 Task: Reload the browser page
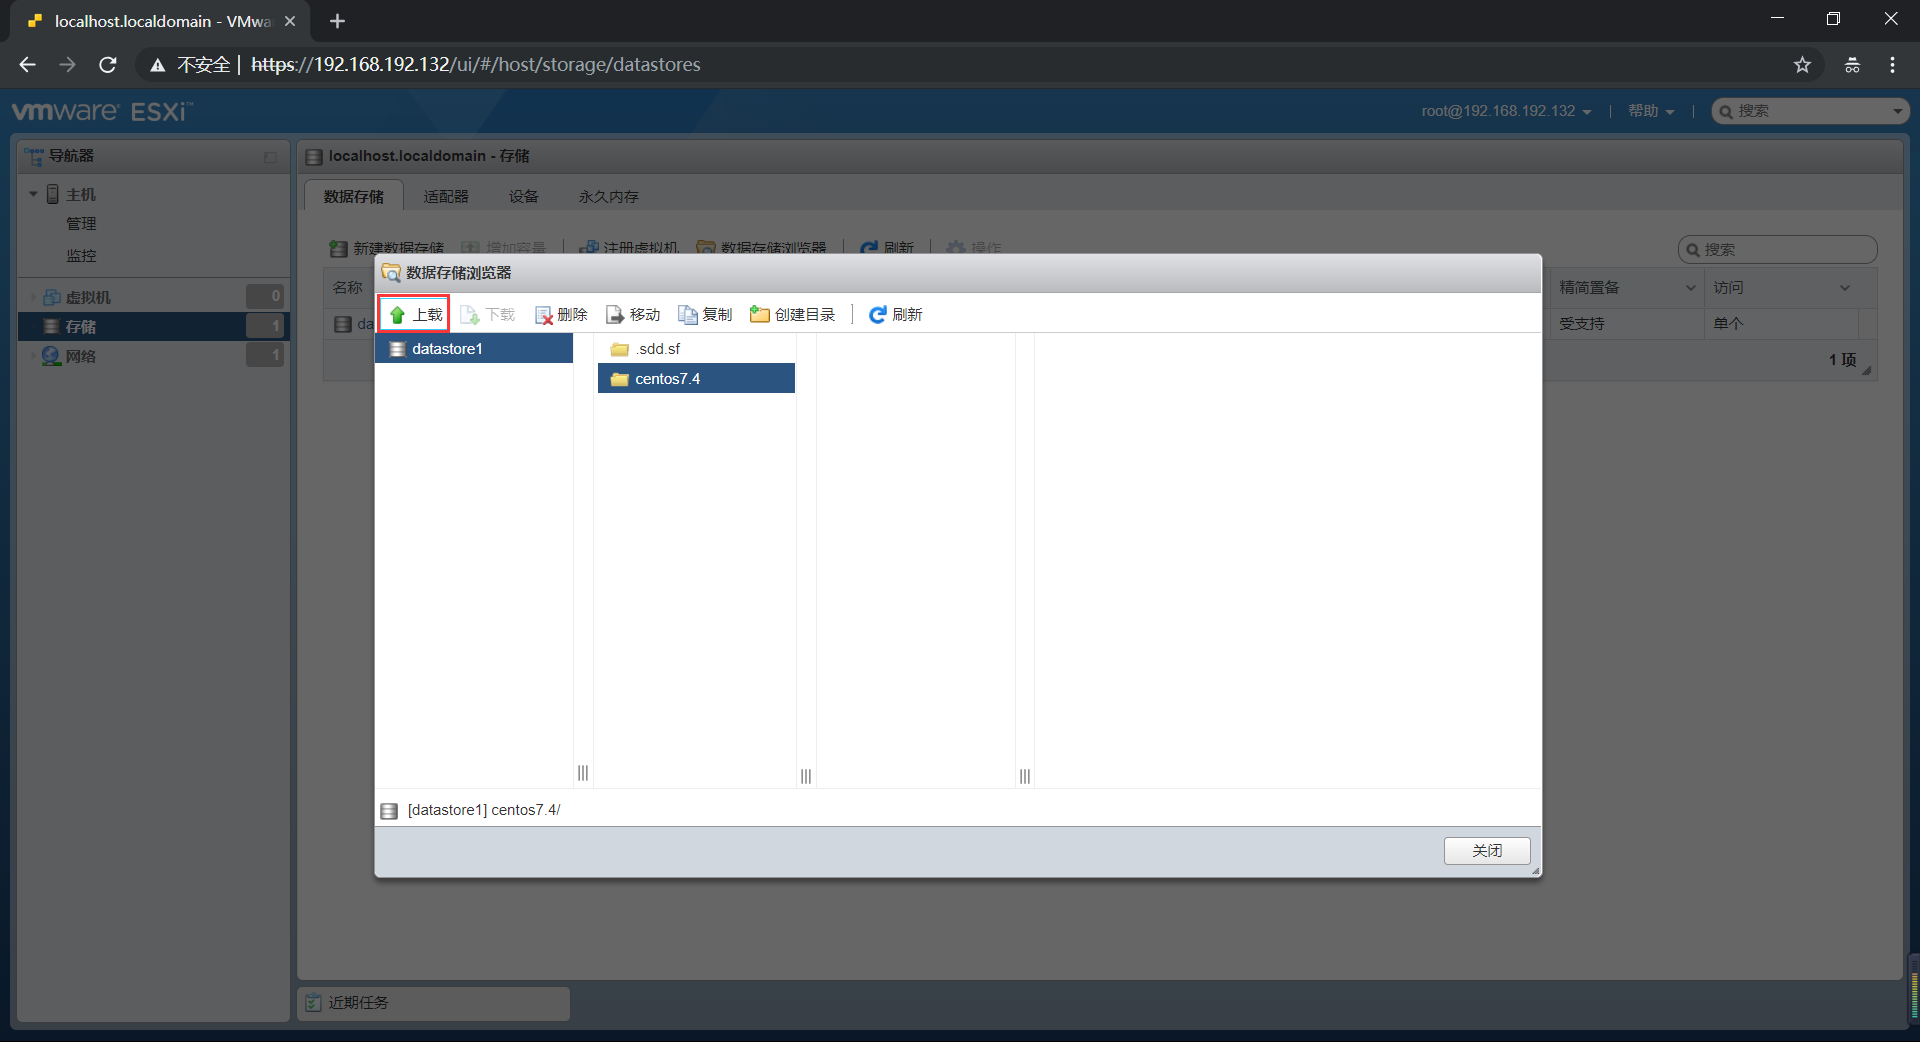tap(108, 65)
